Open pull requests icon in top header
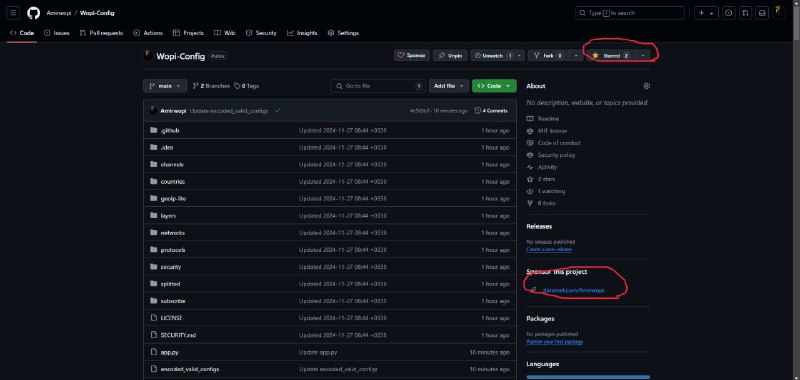The height and width of the screenshot is (380, 800). [745, 13]
